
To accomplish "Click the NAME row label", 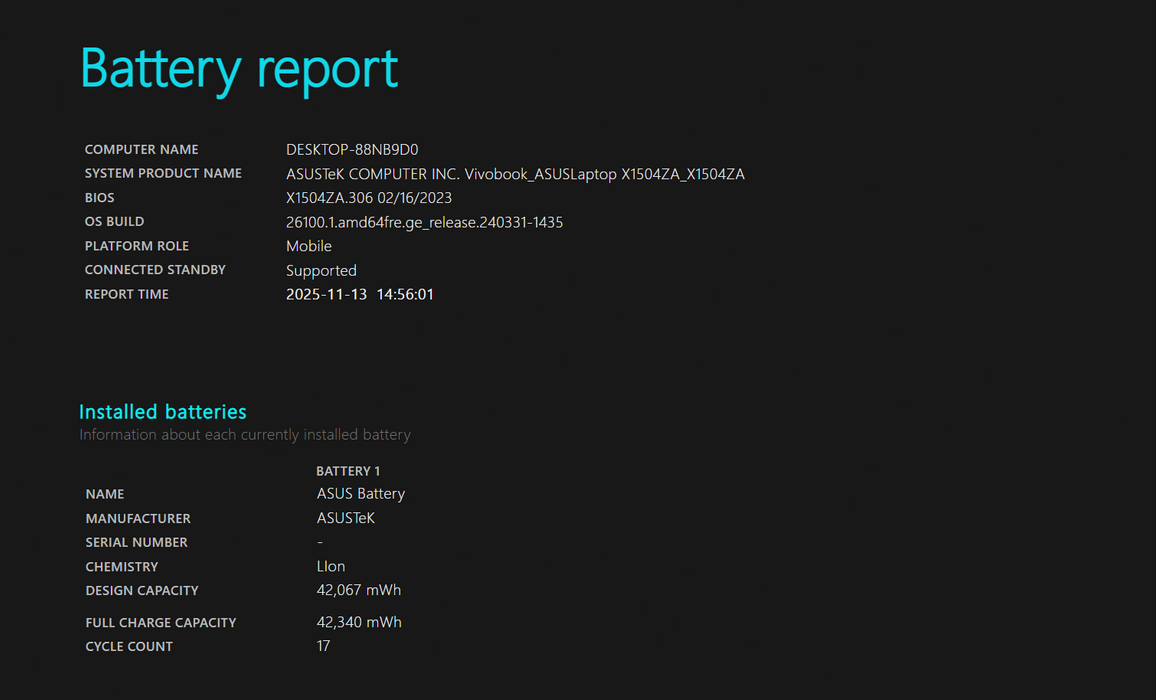I will click(x=105, y=494).
